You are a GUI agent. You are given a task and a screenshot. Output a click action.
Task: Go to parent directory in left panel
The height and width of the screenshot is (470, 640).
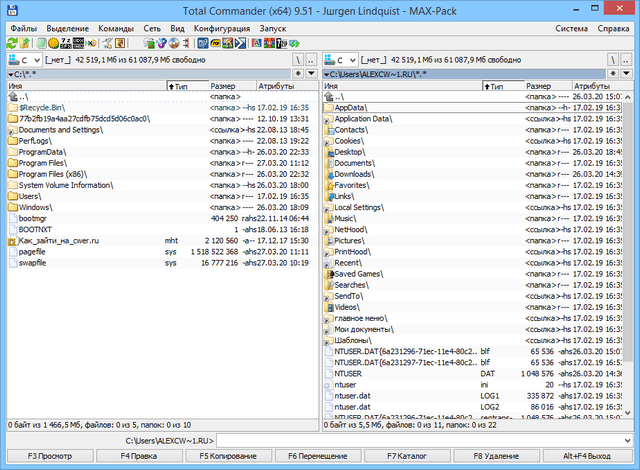pyautogui.click(x=312, y=61)
